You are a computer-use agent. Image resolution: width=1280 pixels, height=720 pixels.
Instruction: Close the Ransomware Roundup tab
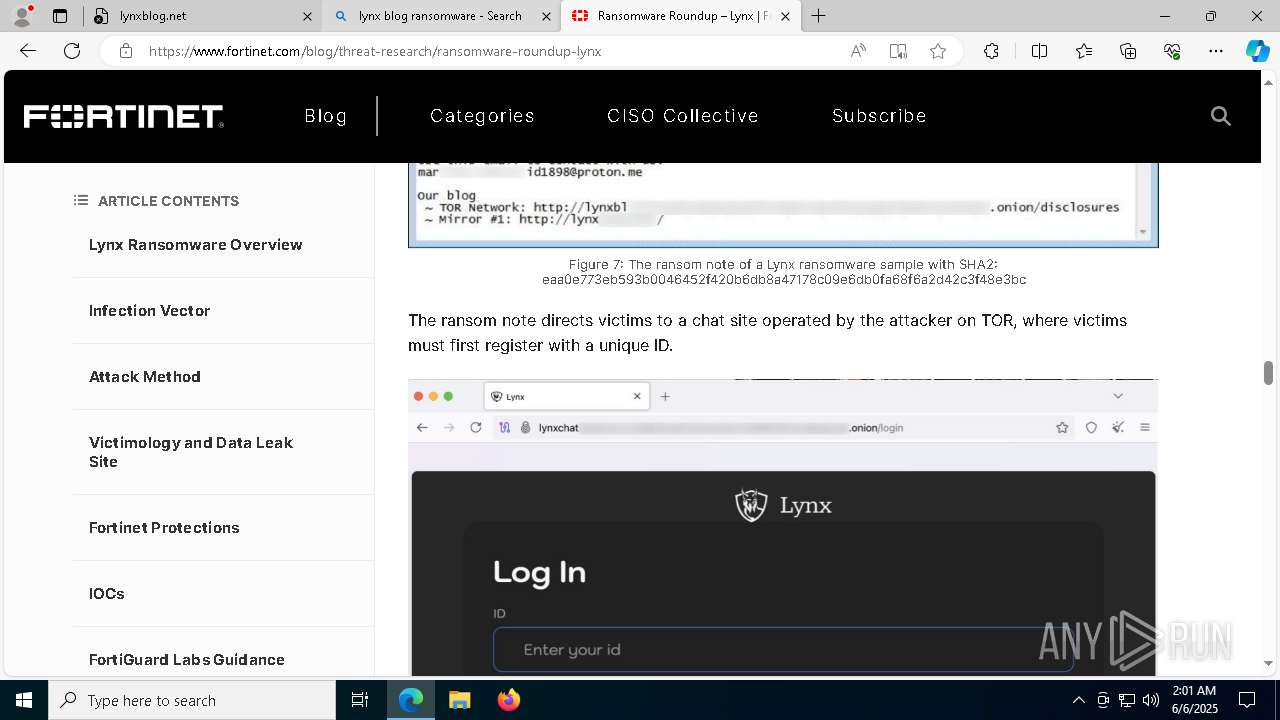tap(785, 16)
